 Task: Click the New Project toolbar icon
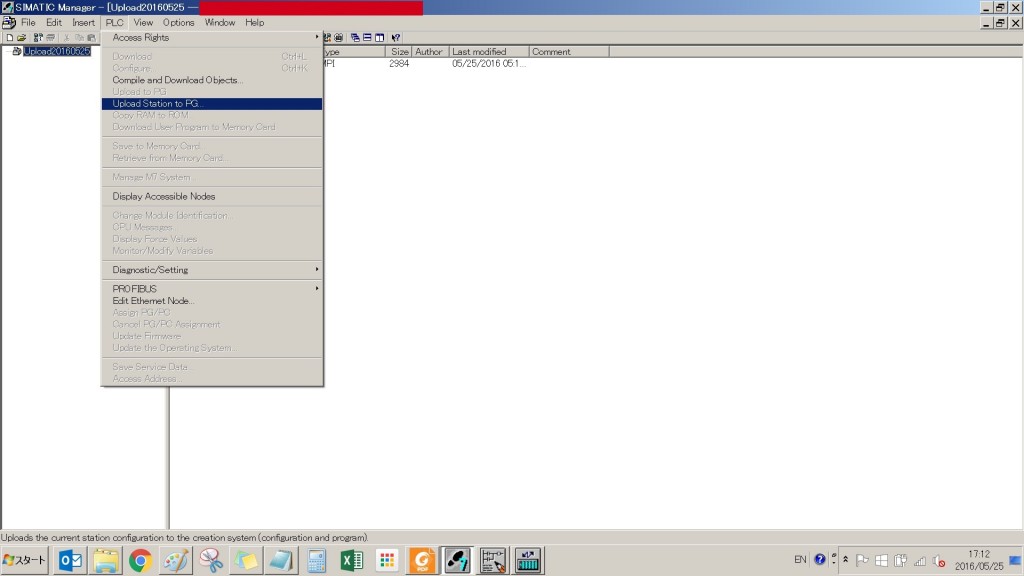pyautogui.click(x=10, y=38)
